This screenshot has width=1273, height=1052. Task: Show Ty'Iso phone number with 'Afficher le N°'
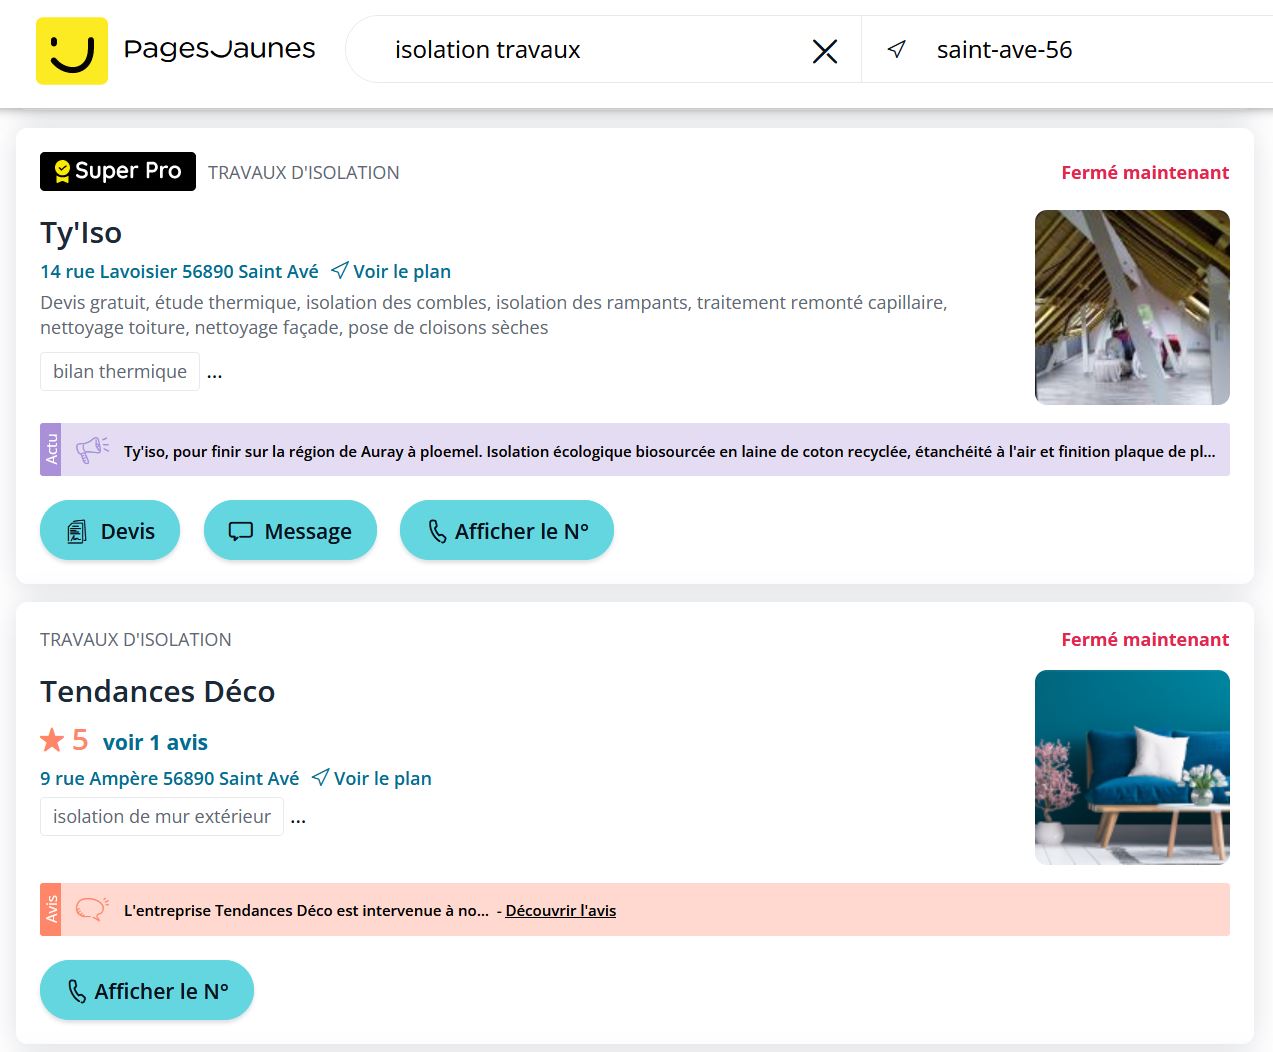point(507,530)
